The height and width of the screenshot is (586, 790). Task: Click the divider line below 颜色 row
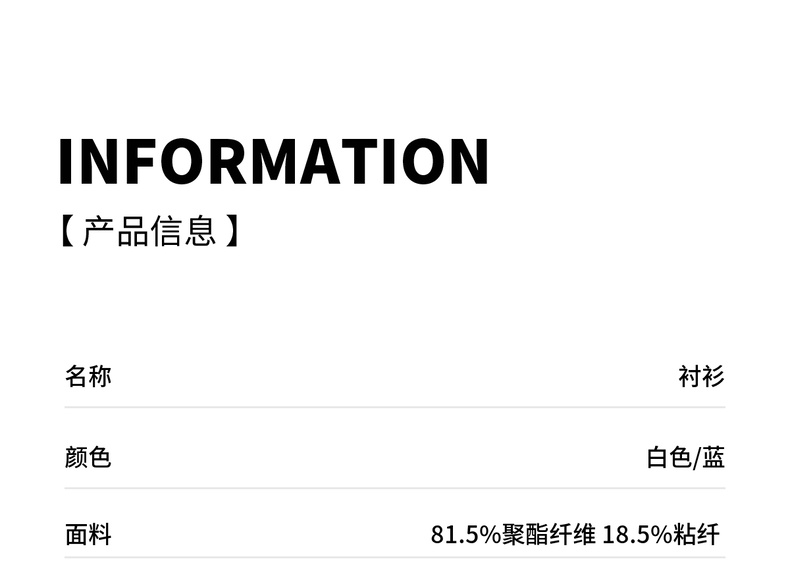395,488
